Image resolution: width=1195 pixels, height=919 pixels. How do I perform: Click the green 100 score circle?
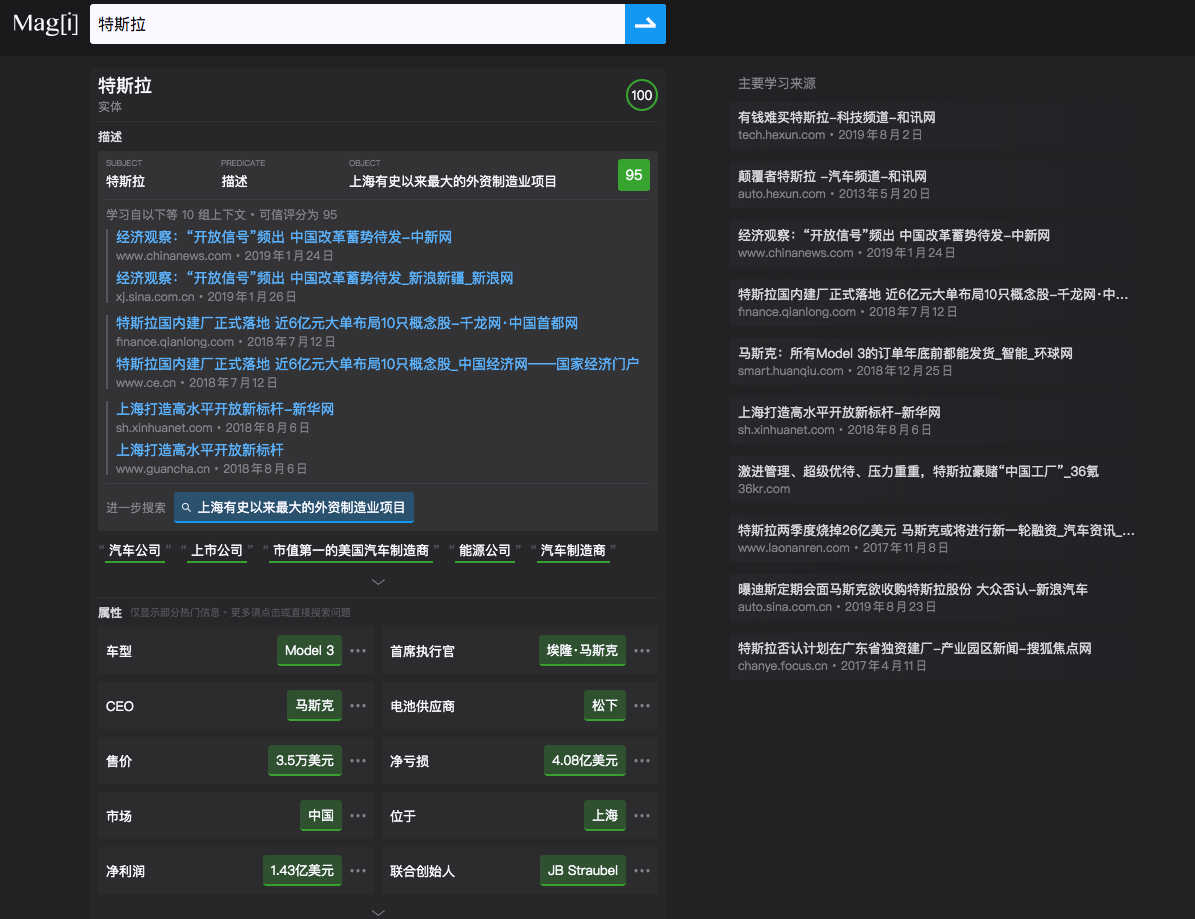pos(642,95)
